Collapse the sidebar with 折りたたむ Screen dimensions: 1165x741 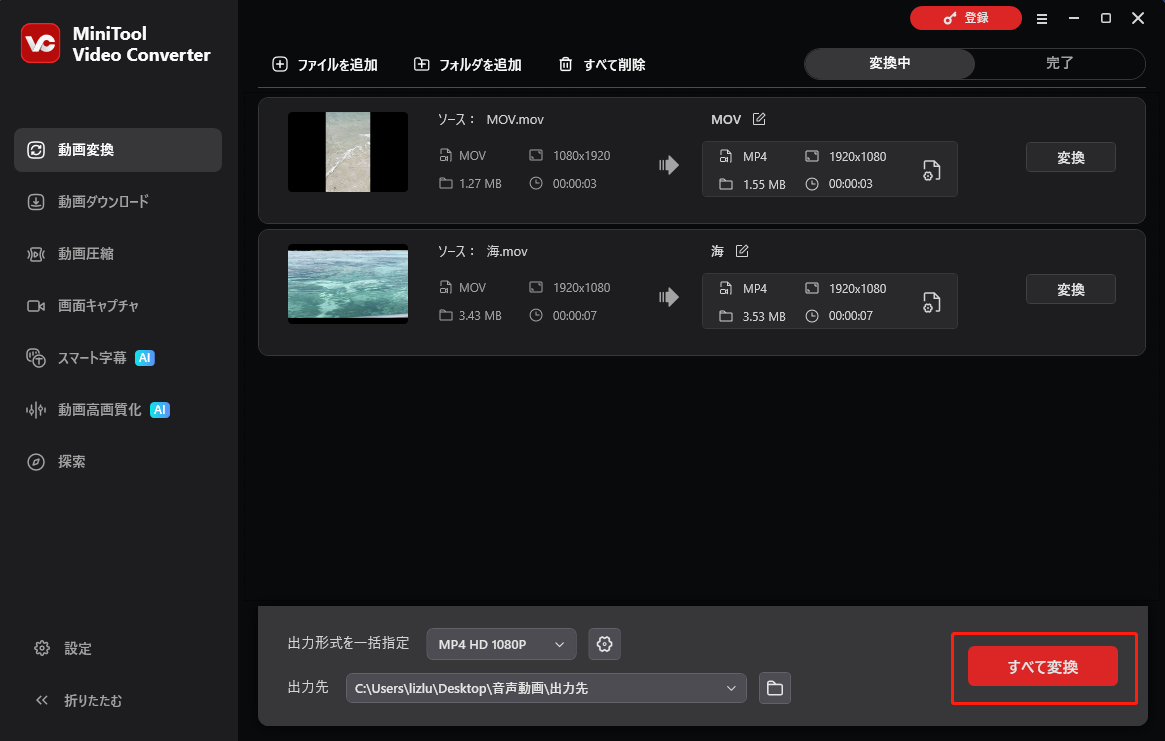(x=78, y=700)
